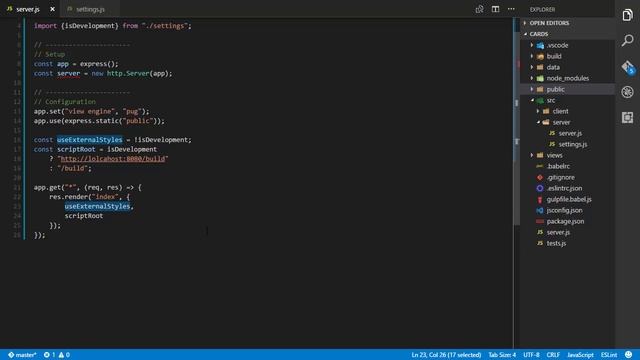The image size is (640, 360).
Task: Open the Search view in activity bar
Action: click(x=627, y=40)
